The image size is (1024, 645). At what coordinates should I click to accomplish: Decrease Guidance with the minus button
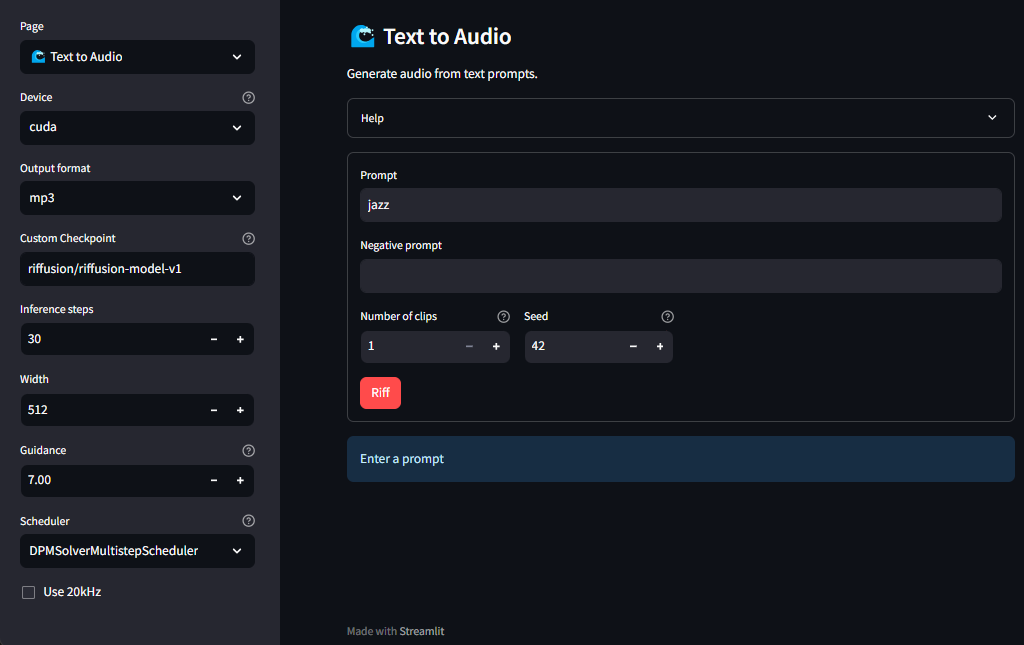214,480
